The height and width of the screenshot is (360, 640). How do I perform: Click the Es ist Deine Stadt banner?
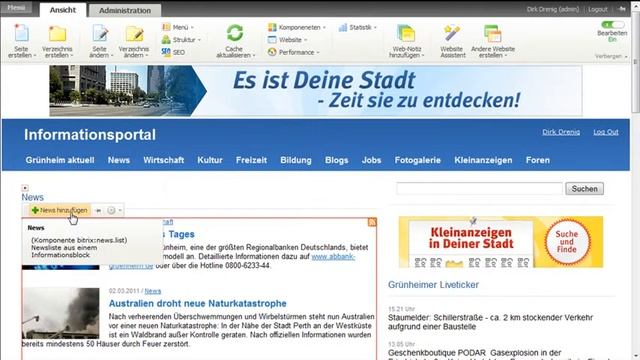tap(316, 91)
